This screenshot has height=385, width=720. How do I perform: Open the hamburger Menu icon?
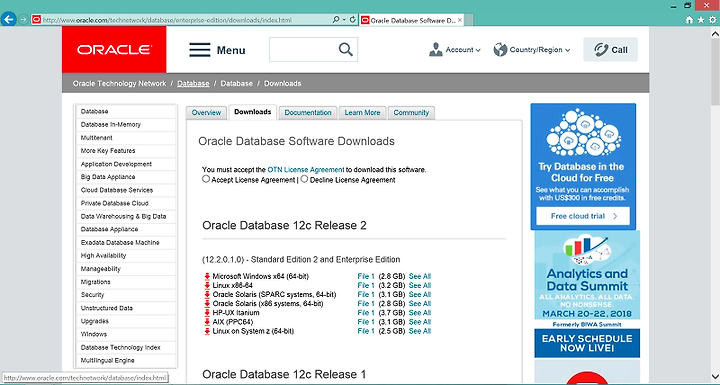point(200,50)
